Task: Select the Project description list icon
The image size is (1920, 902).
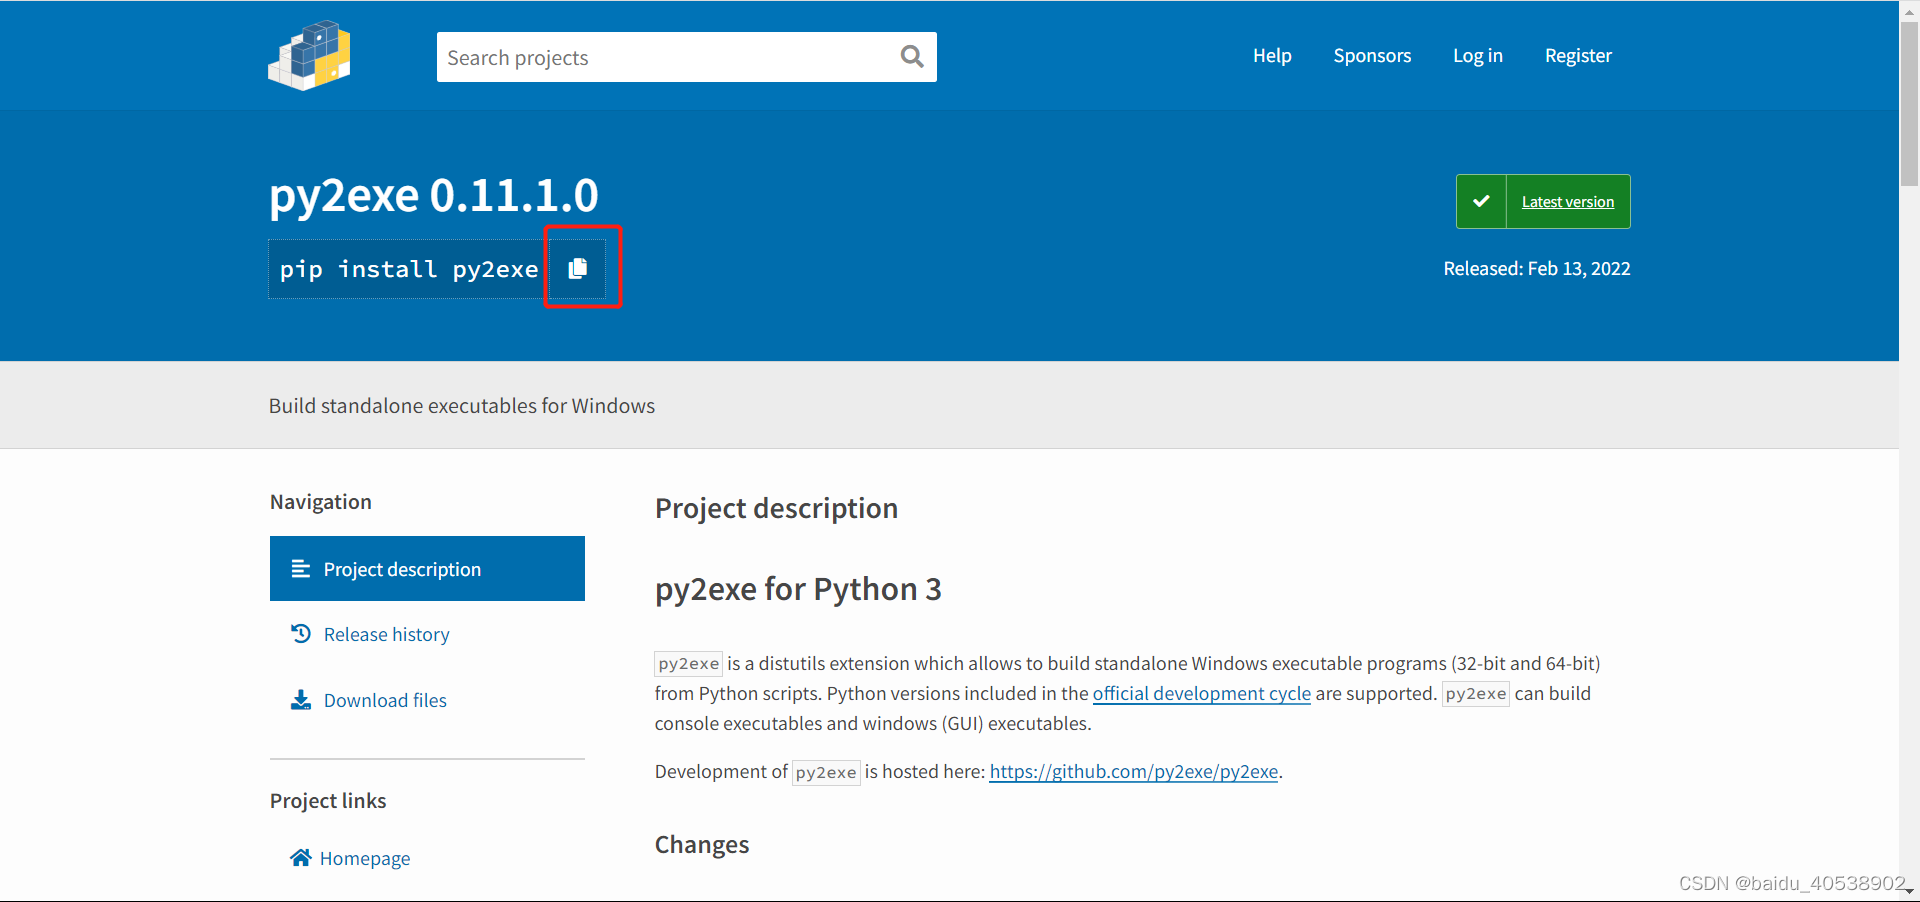Action: 301,568
